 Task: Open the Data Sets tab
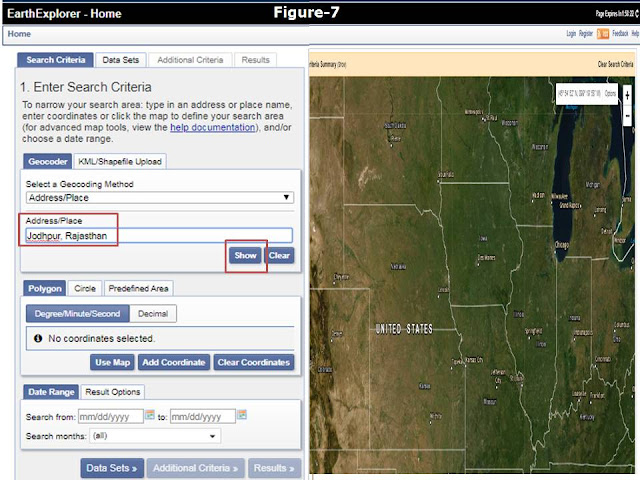click(121, 60)
